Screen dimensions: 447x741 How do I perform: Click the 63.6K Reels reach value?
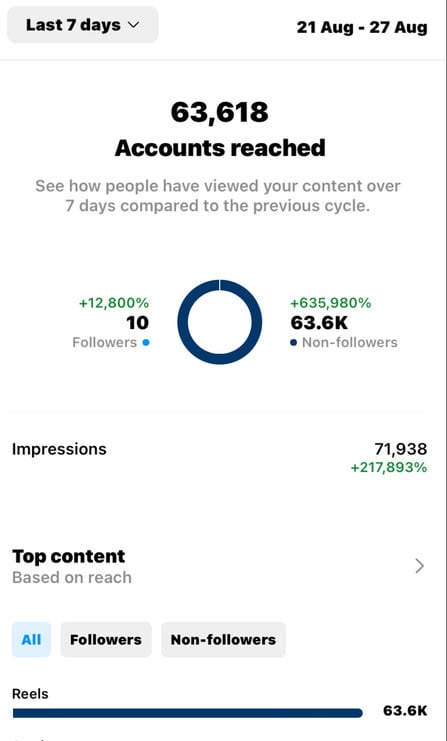[405, 711]
